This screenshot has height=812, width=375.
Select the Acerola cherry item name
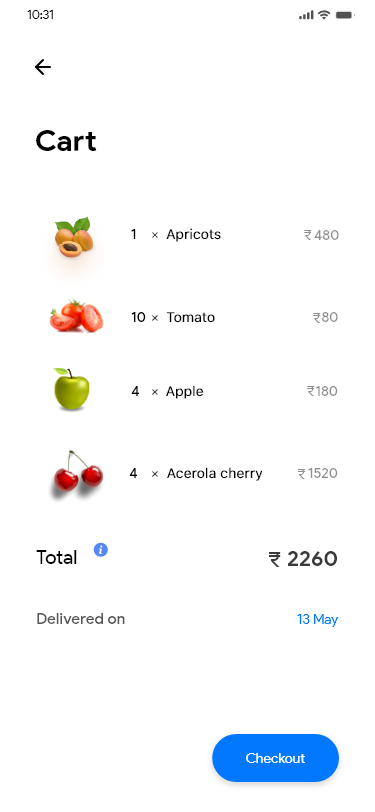tap(214, 473)
